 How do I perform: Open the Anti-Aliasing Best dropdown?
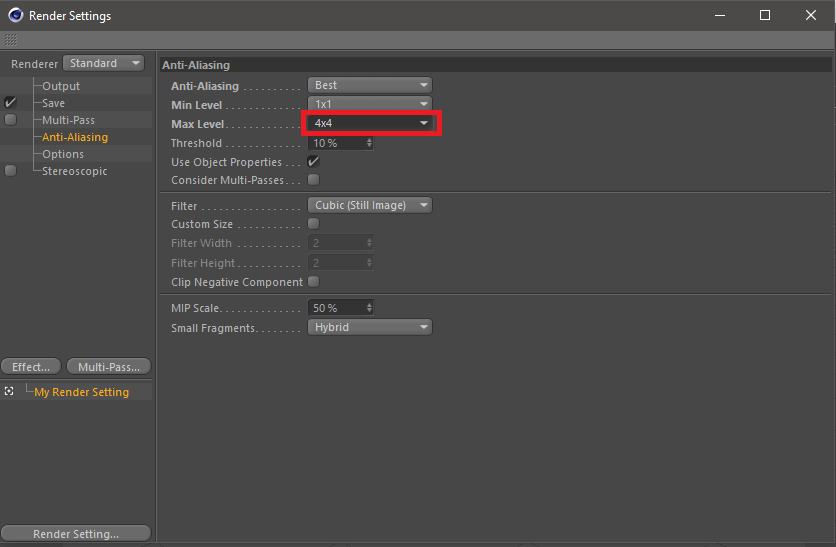(369, 85)
